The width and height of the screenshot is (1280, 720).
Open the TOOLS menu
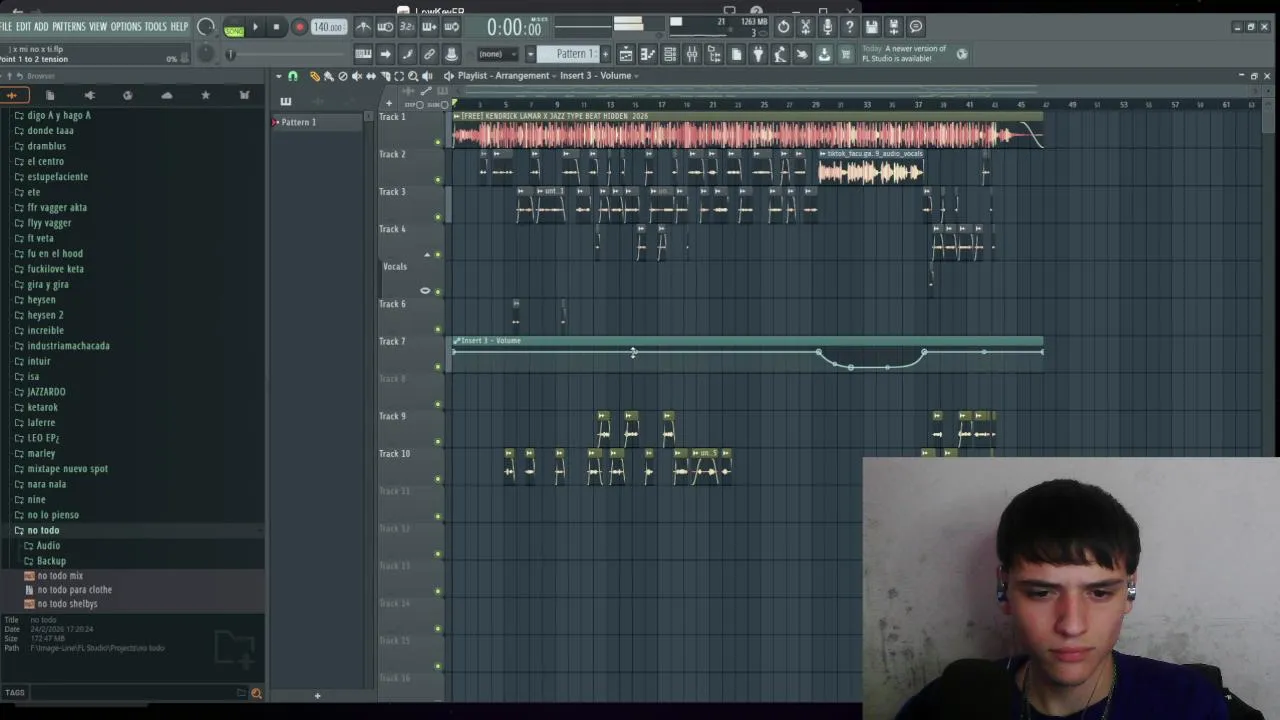(x=155, y=27)
